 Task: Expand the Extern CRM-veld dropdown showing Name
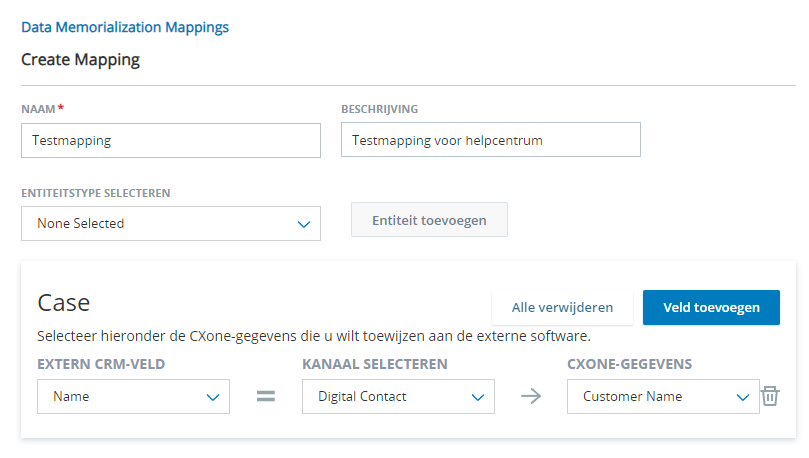[x=133, y=397]
